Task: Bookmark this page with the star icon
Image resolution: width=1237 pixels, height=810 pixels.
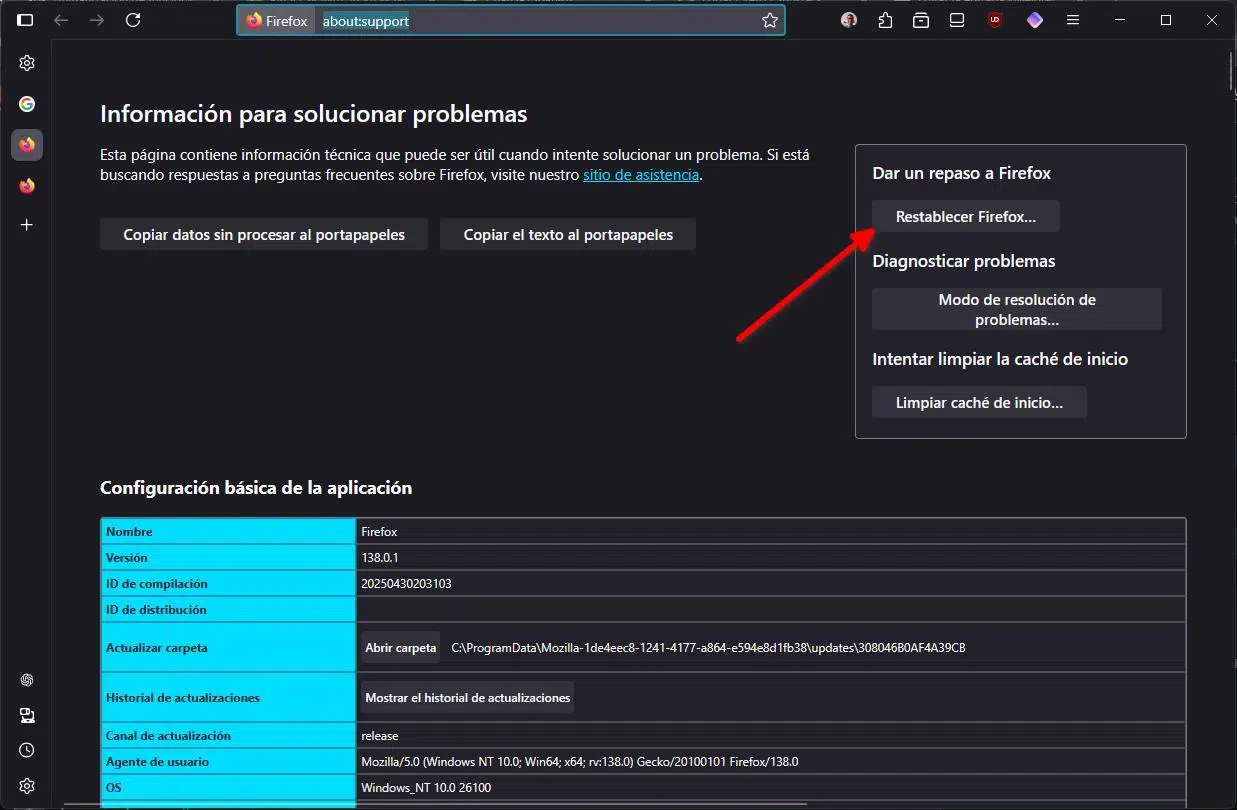Action: click(769, 20)
